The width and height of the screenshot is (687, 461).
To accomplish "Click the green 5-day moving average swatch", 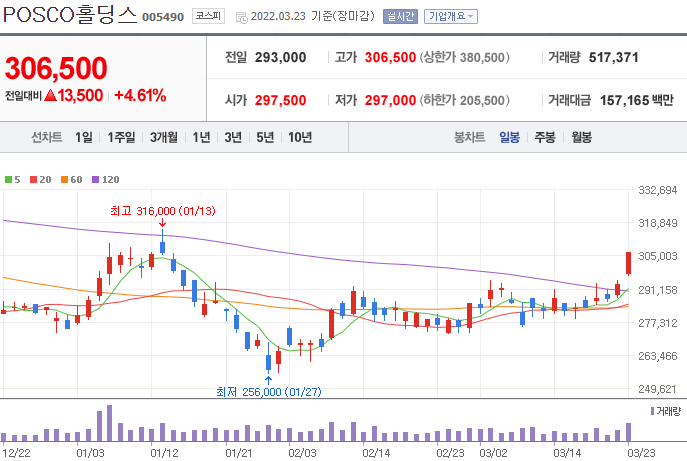I will point(8,180).
